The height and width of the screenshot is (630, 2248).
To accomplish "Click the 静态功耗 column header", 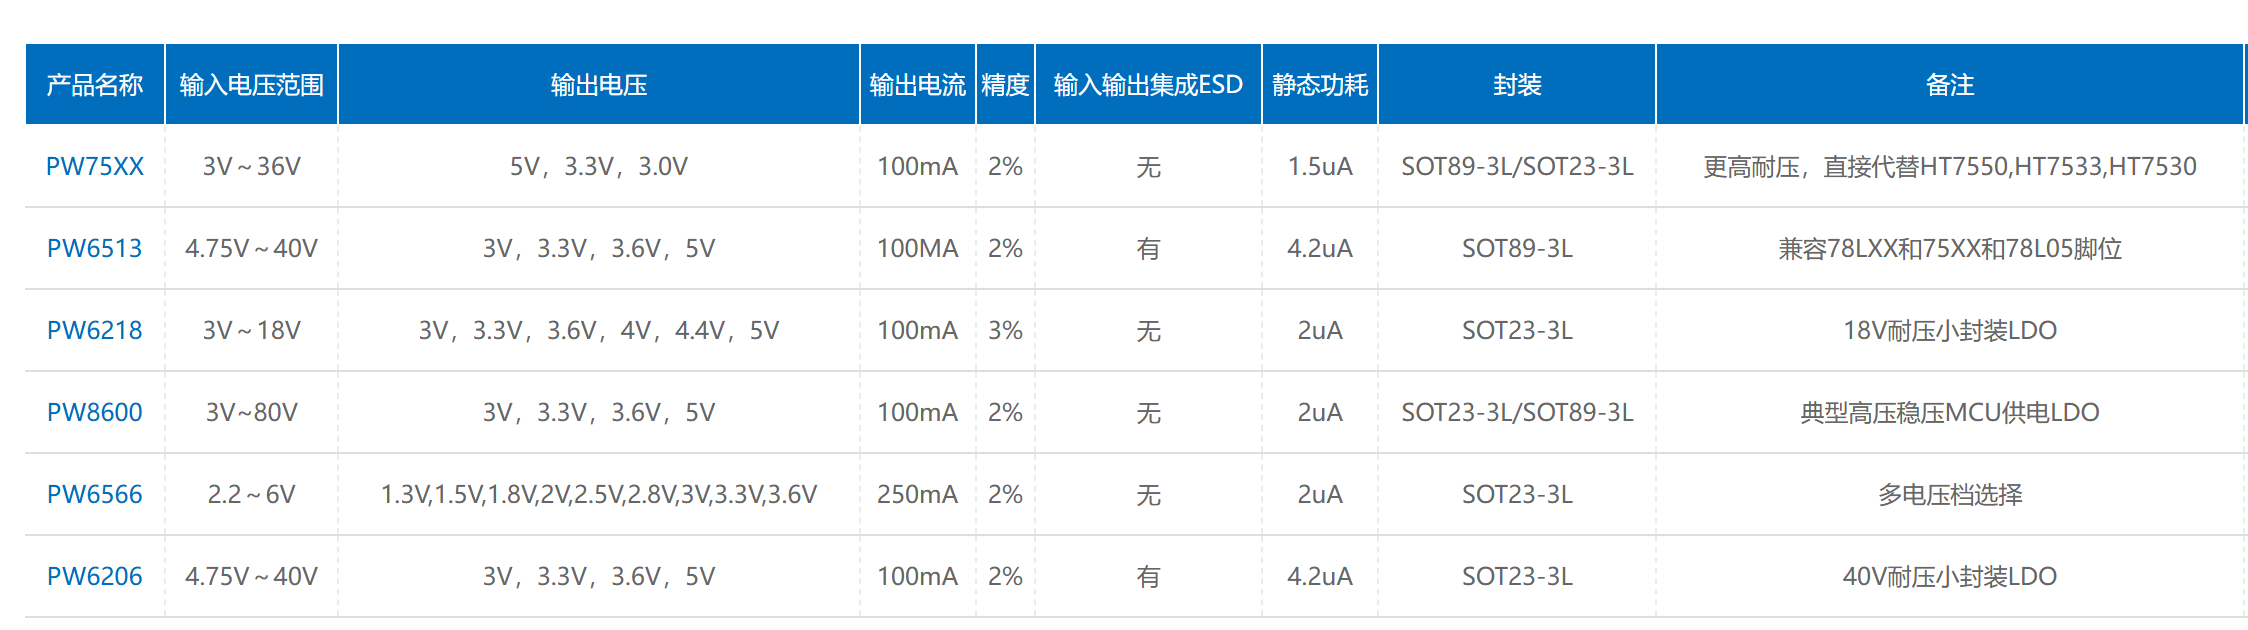I will [x=1320, y=84].
